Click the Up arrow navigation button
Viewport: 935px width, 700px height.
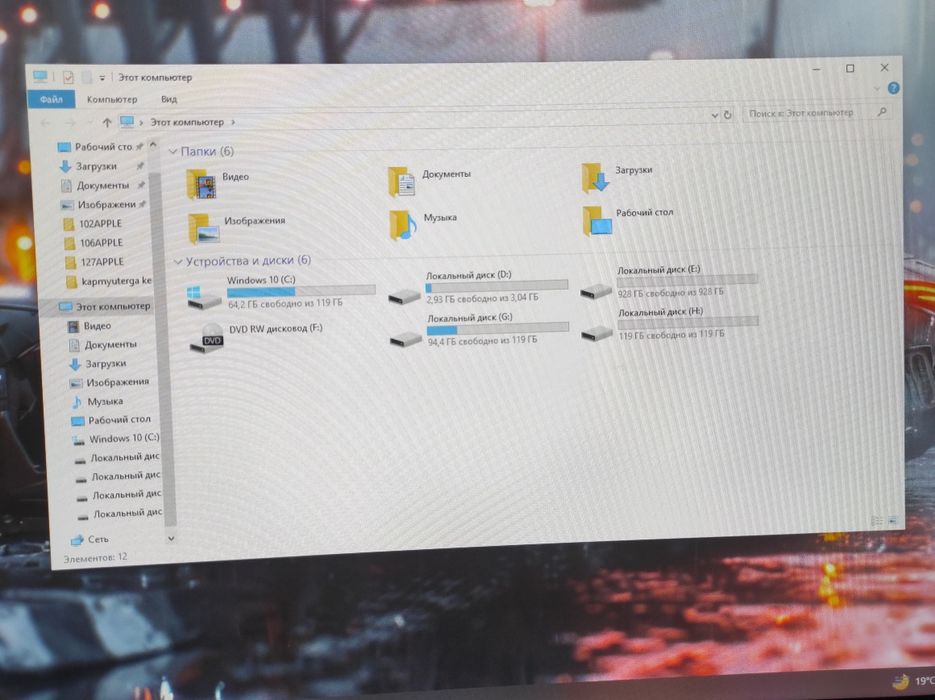[107, 122]
